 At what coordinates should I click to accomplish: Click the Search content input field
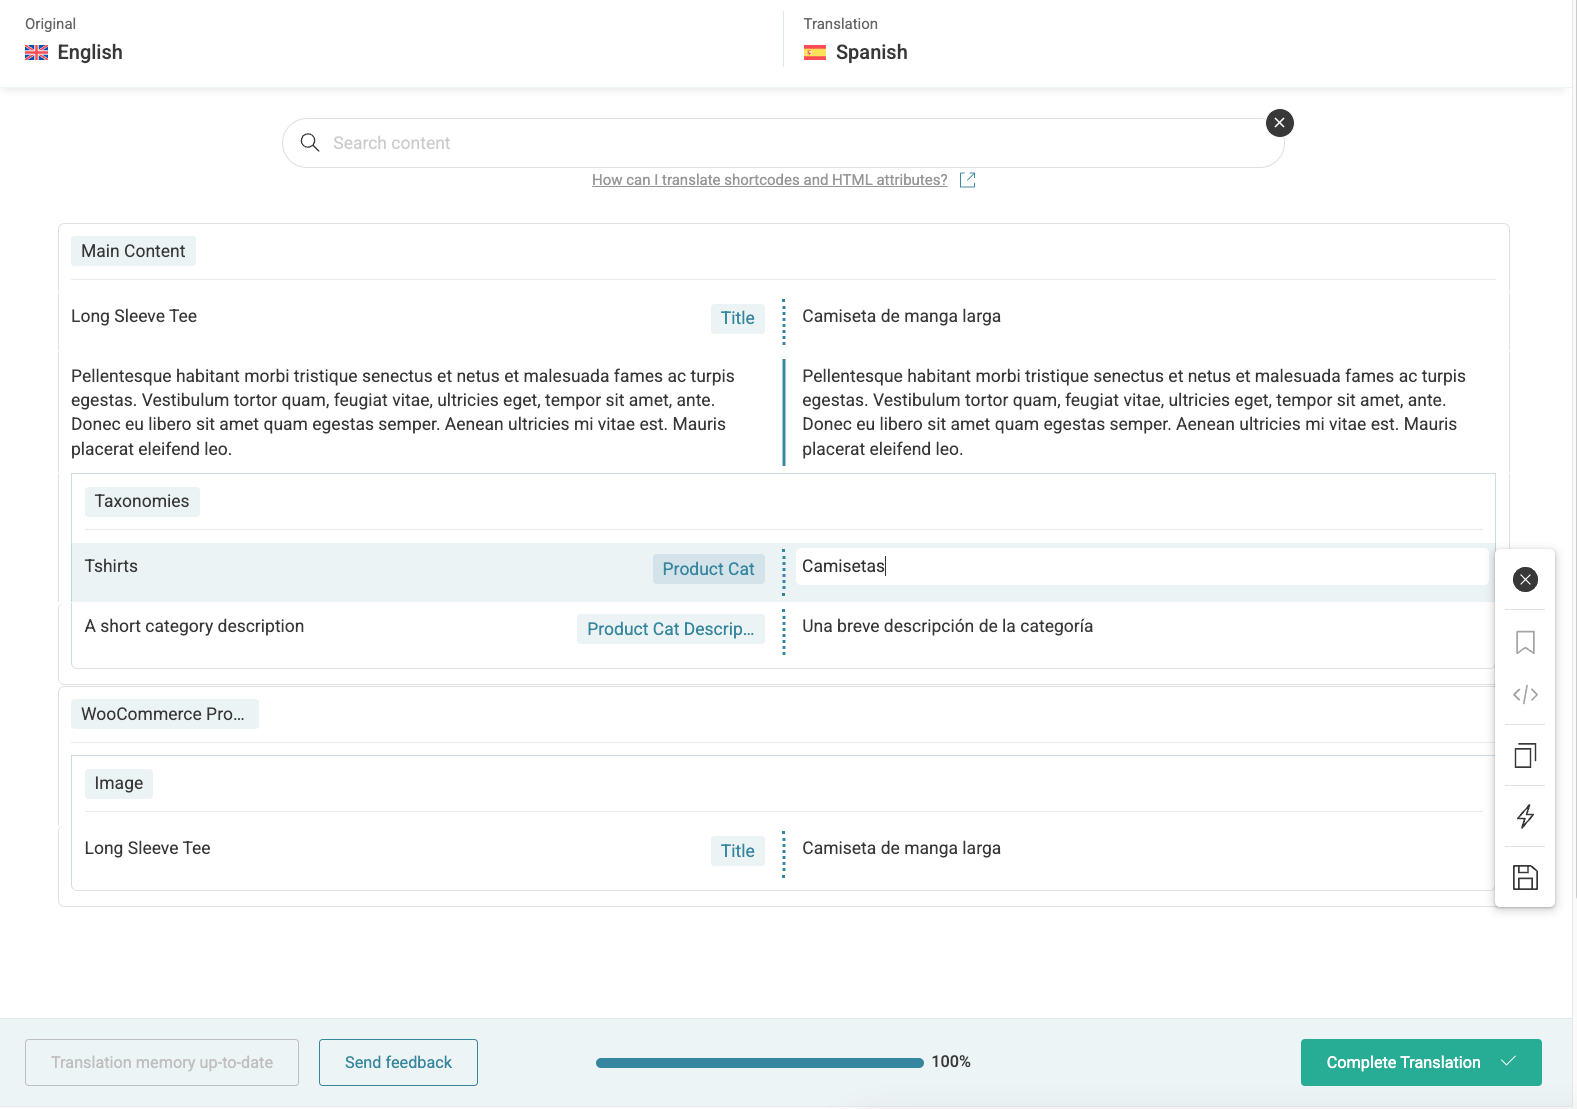pos(783,143)
